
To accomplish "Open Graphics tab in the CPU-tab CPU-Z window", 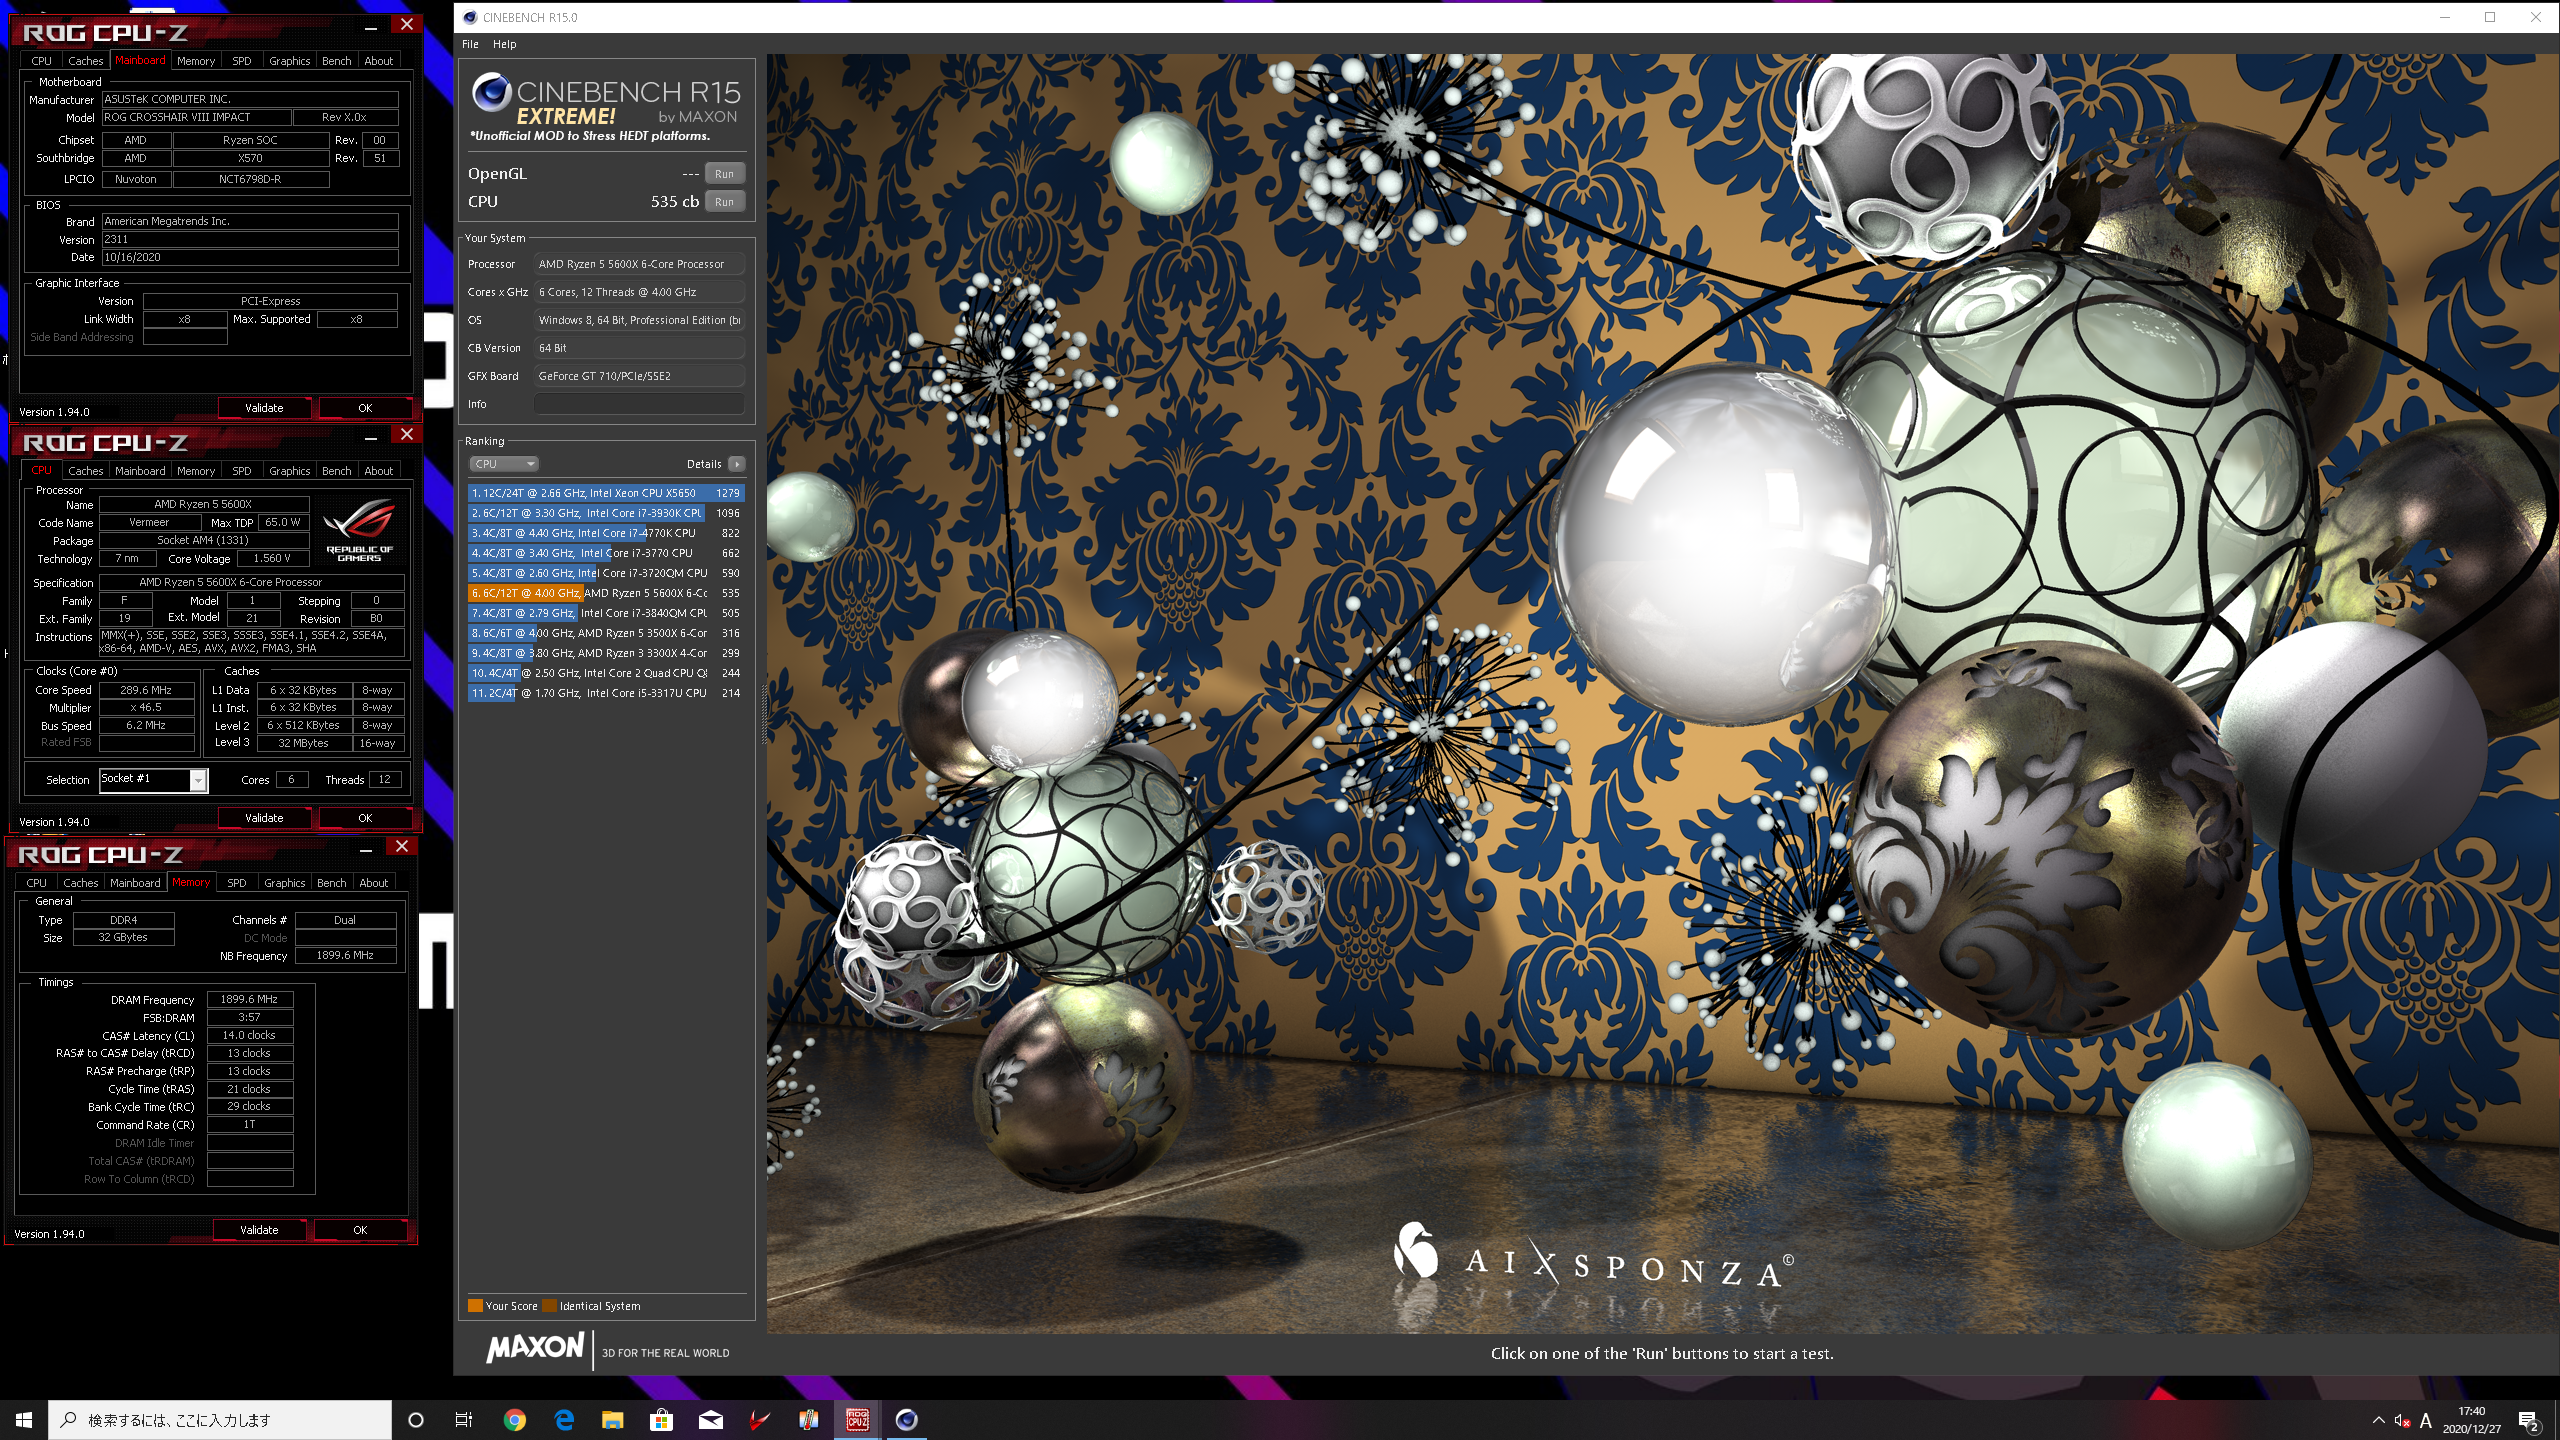I will (x=289, y=471).
